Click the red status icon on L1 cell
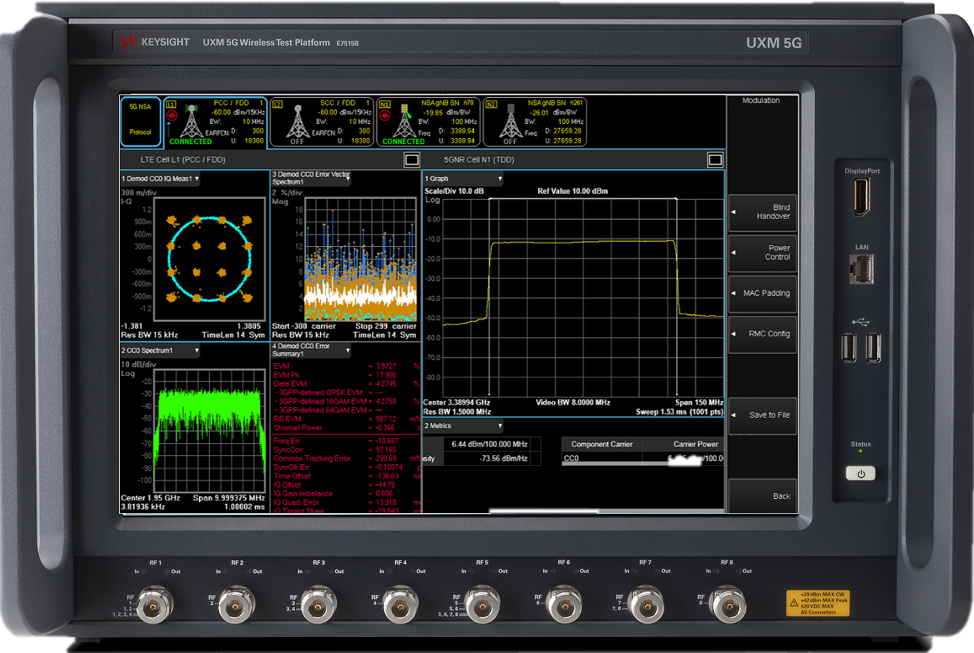Image resolution: width=974 pixels, height=653 pixels. click(172, 115)
